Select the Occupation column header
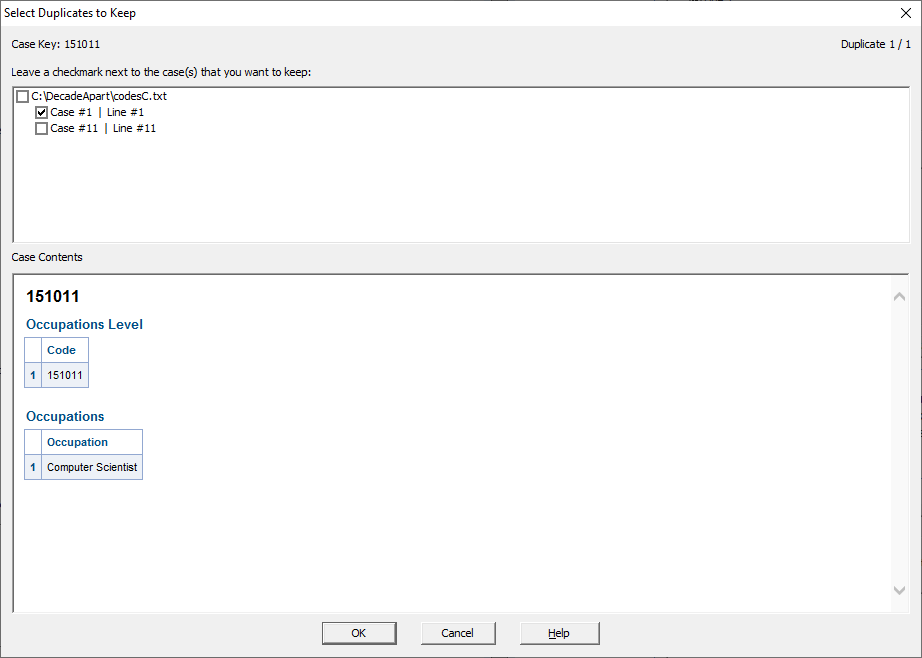 pos(79,442)
